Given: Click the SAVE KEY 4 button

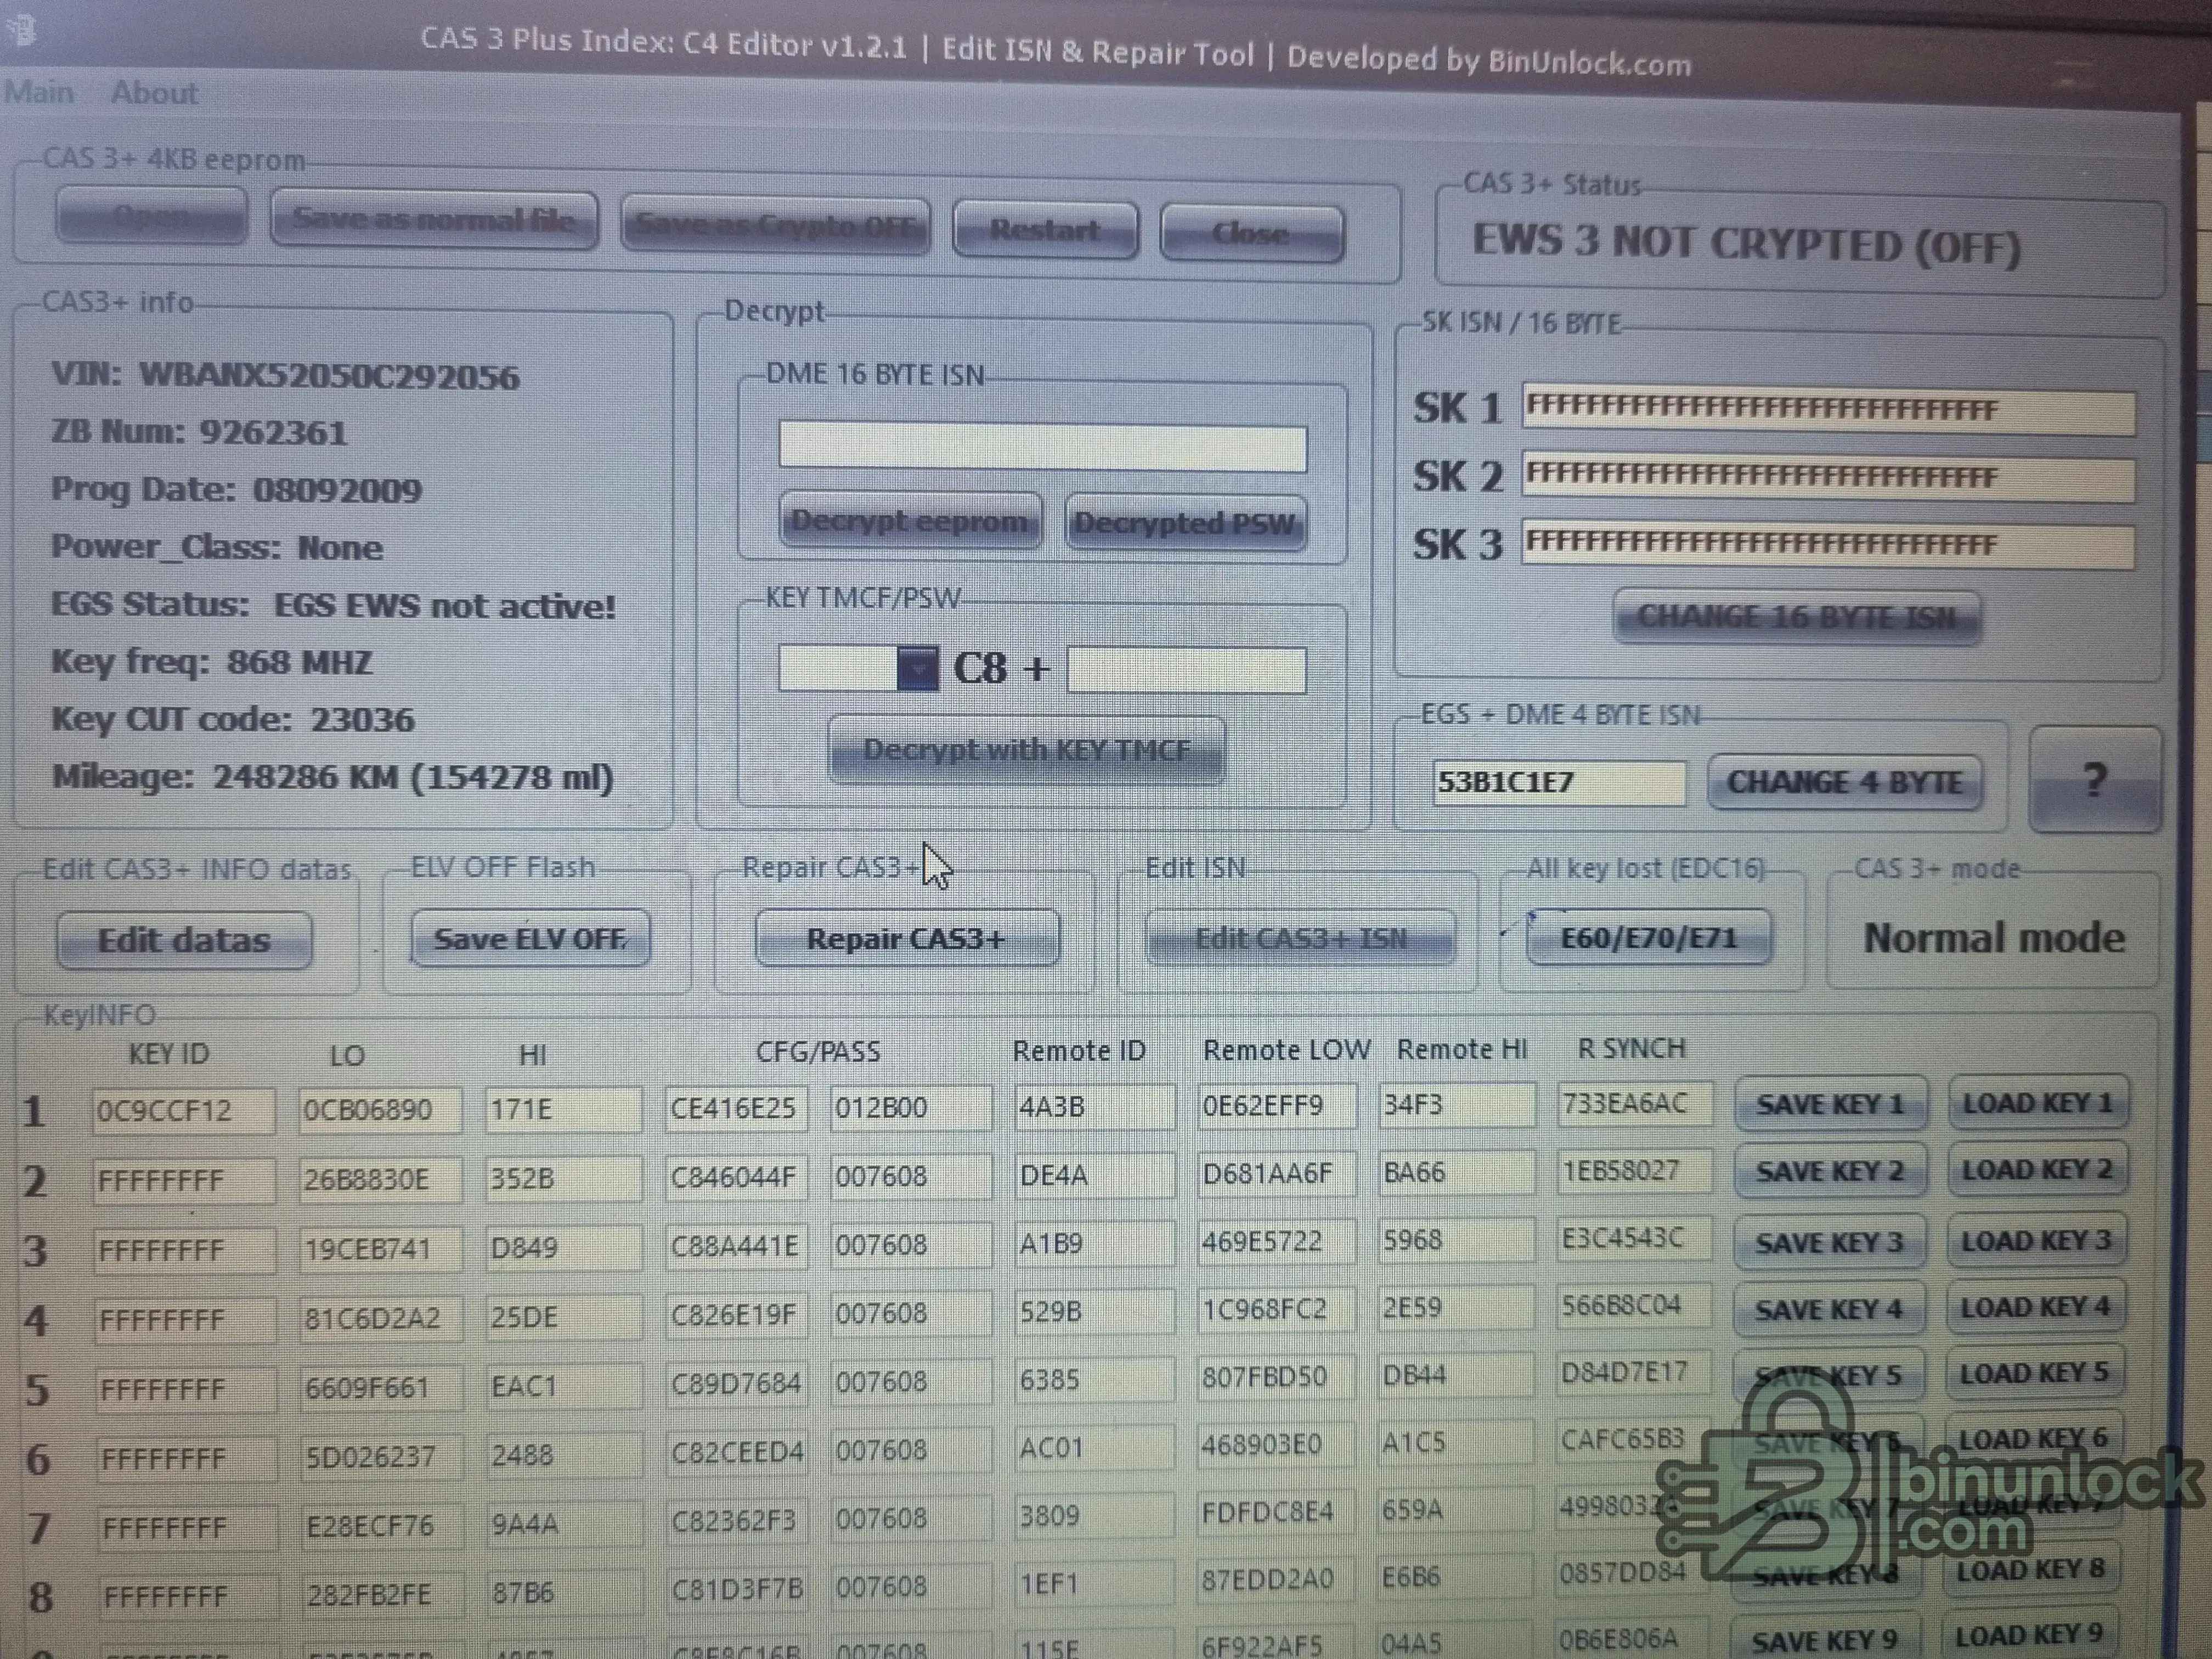Looking at the screenshot, I should pos(1829,1309).
